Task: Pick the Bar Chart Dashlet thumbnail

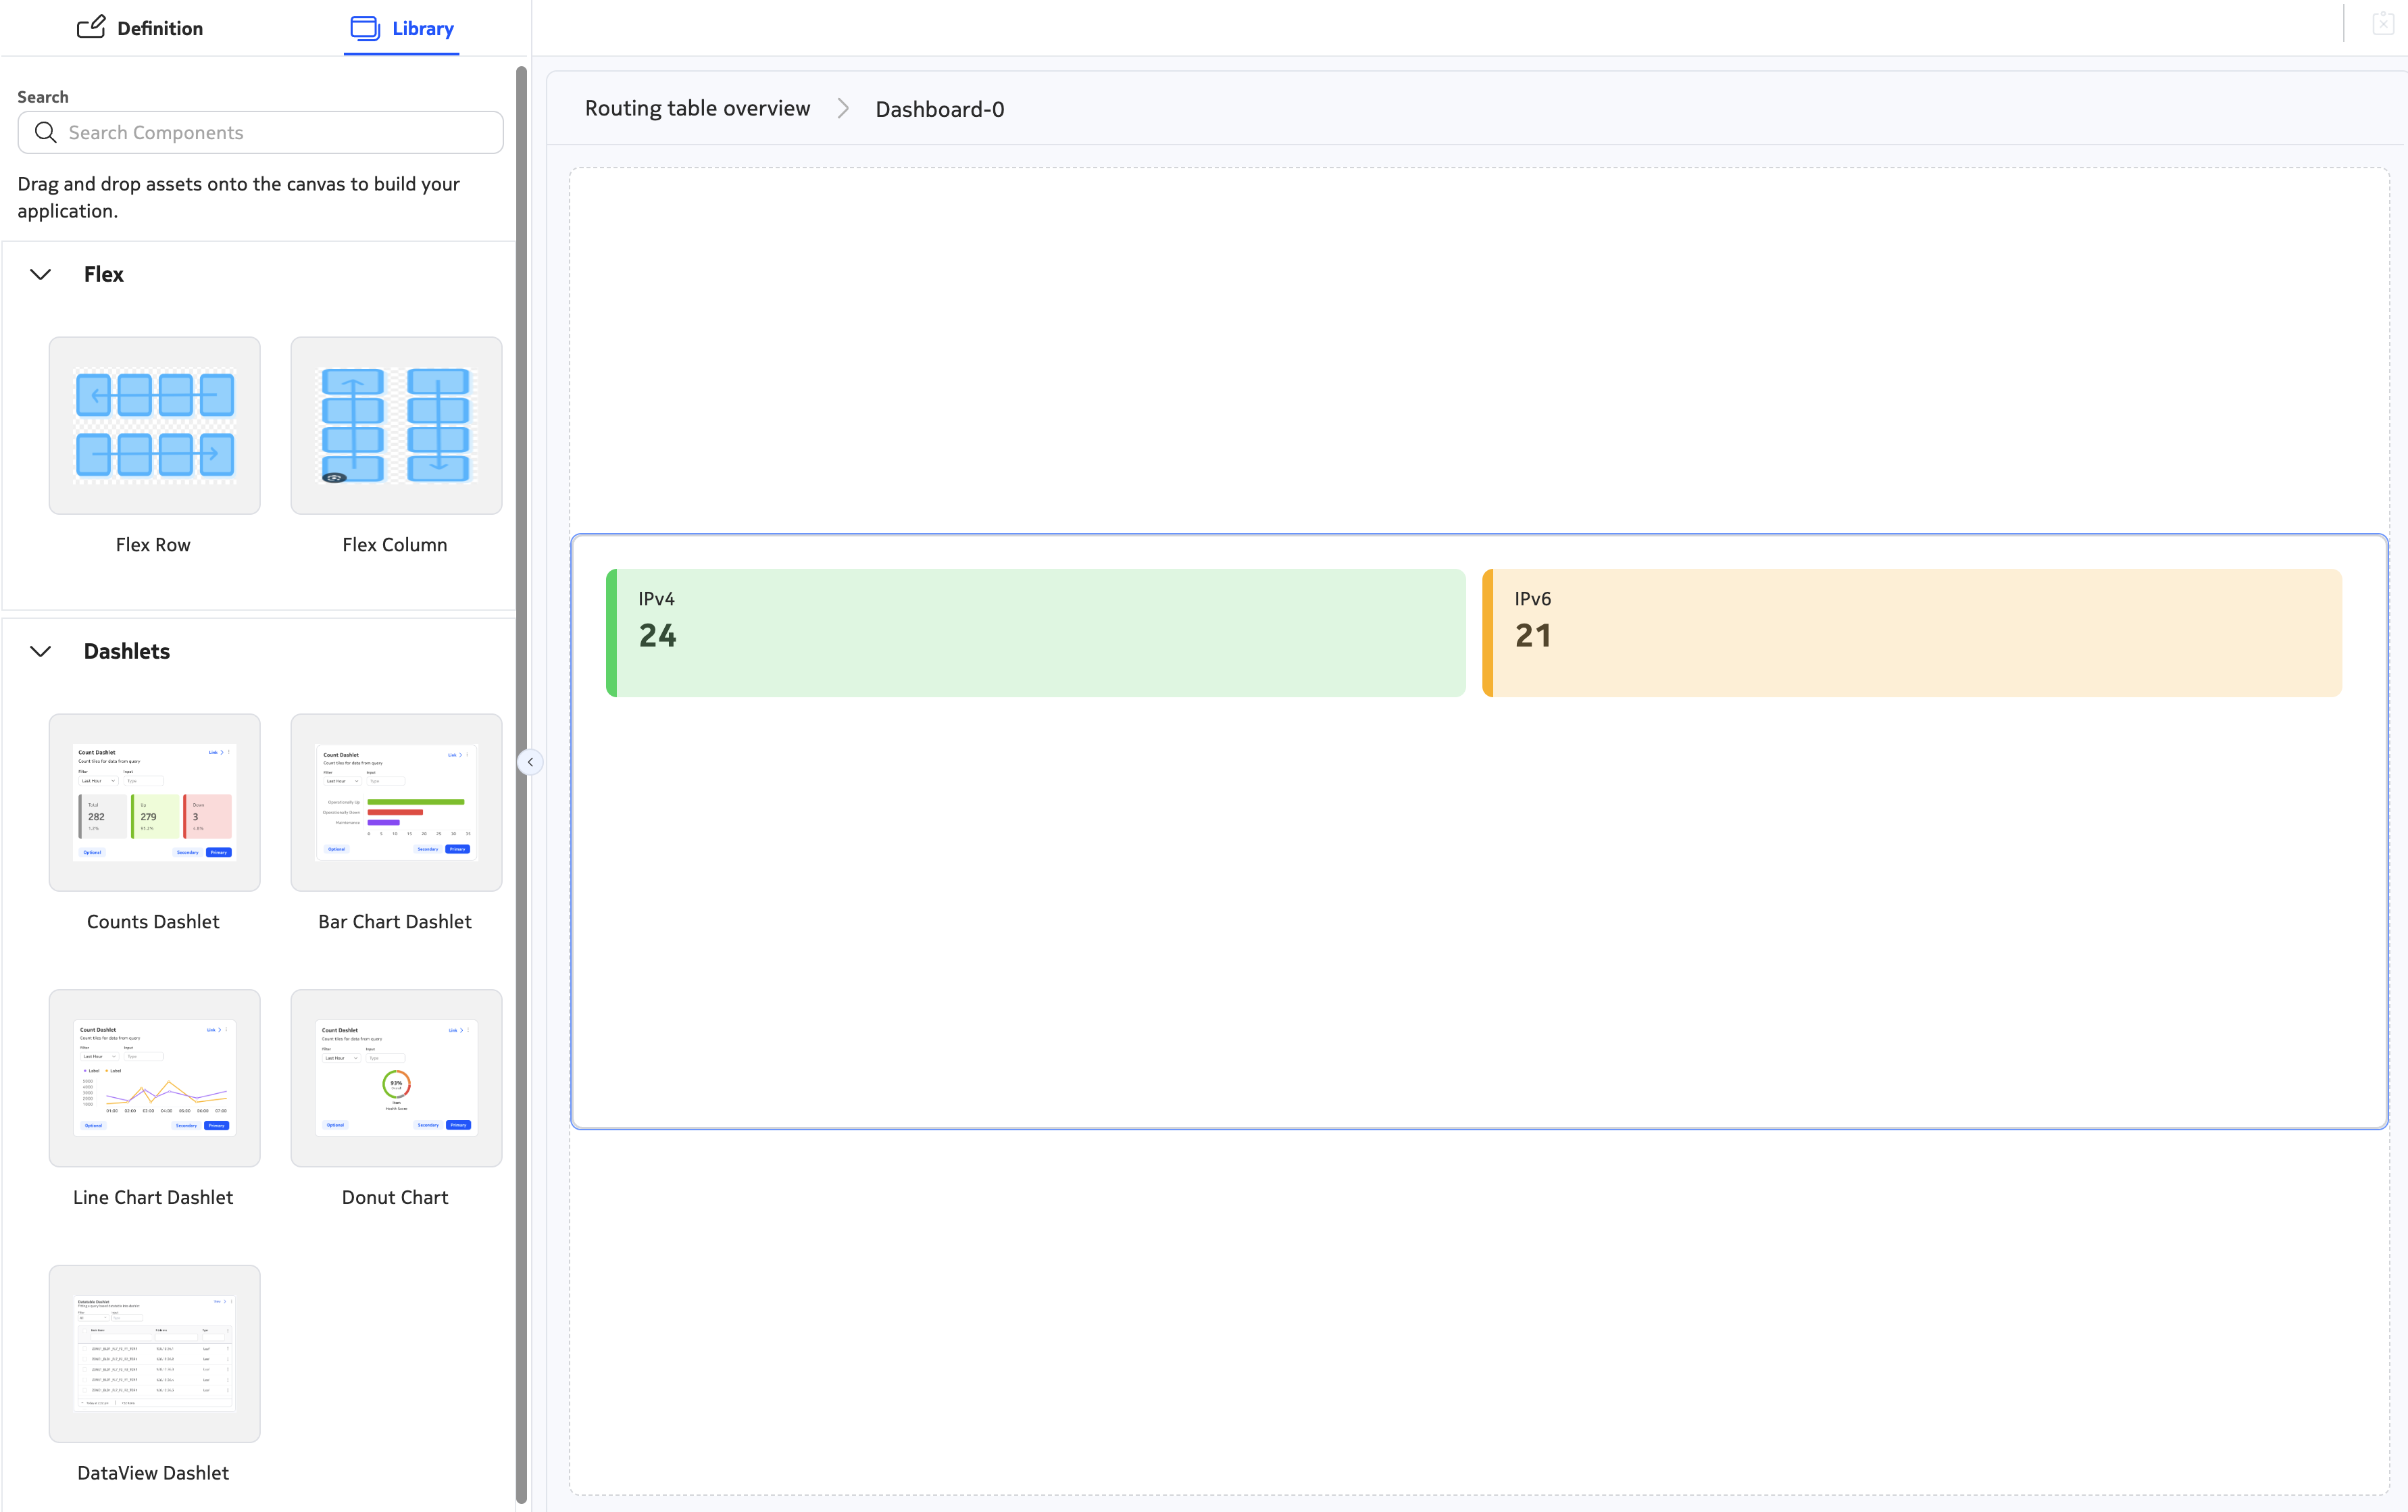Action: [x=397, y=802]
